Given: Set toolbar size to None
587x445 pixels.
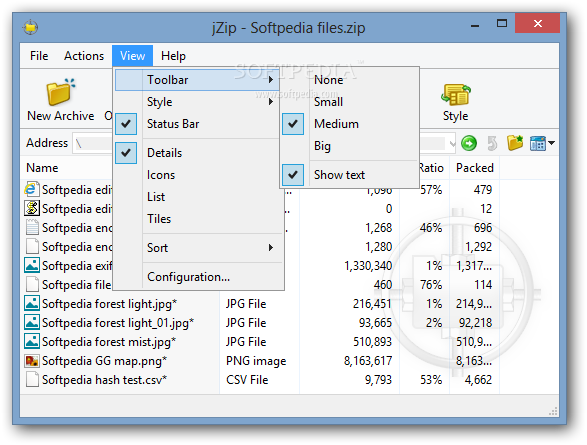Looking at the screenshot, I should [349, 80].
